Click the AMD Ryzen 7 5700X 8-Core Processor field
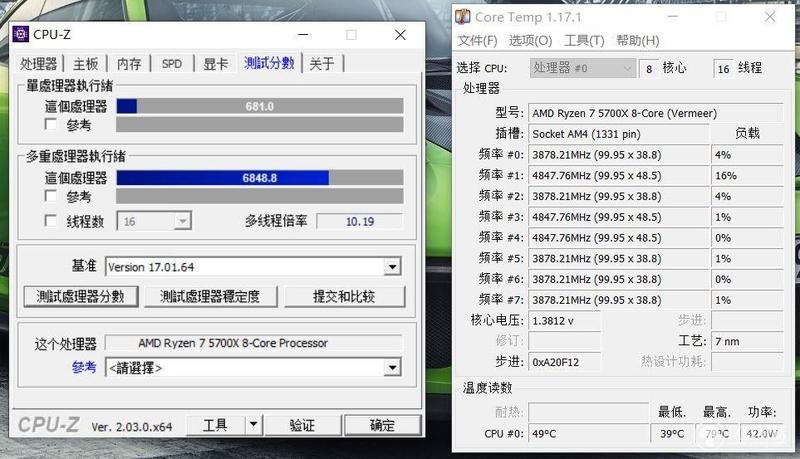The width and height of the screenshot is (800, 459). 254,343
